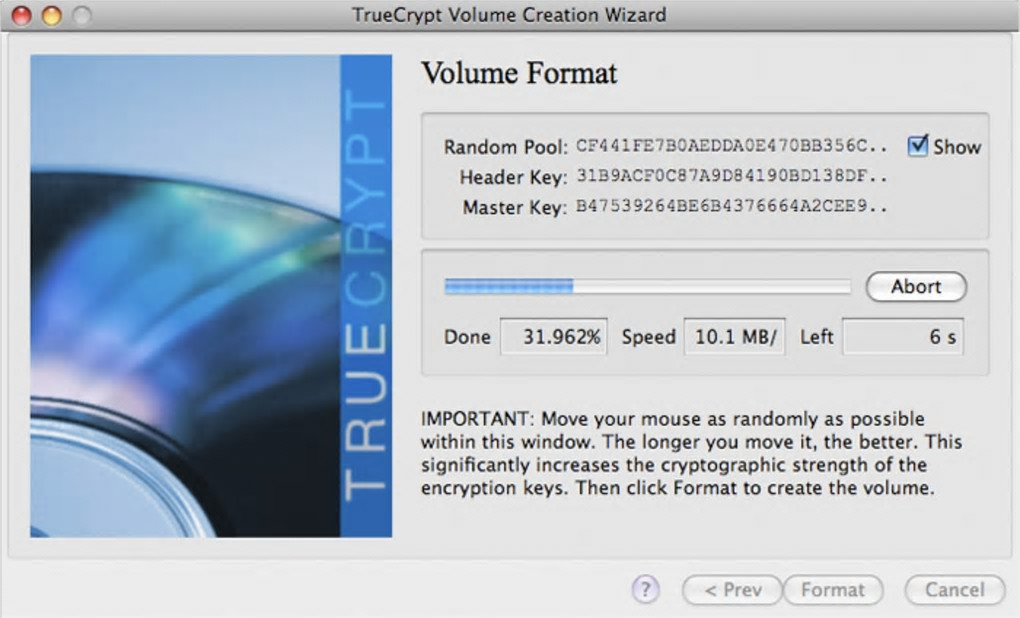Click the Header Key label
Viewport: 1020px width, 618px height.
(513, 177)
